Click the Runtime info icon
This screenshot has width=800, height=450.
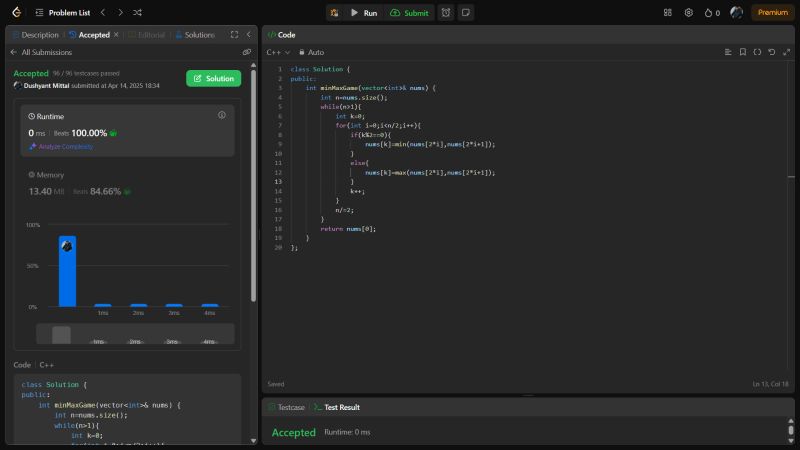[x=222, y=115]
